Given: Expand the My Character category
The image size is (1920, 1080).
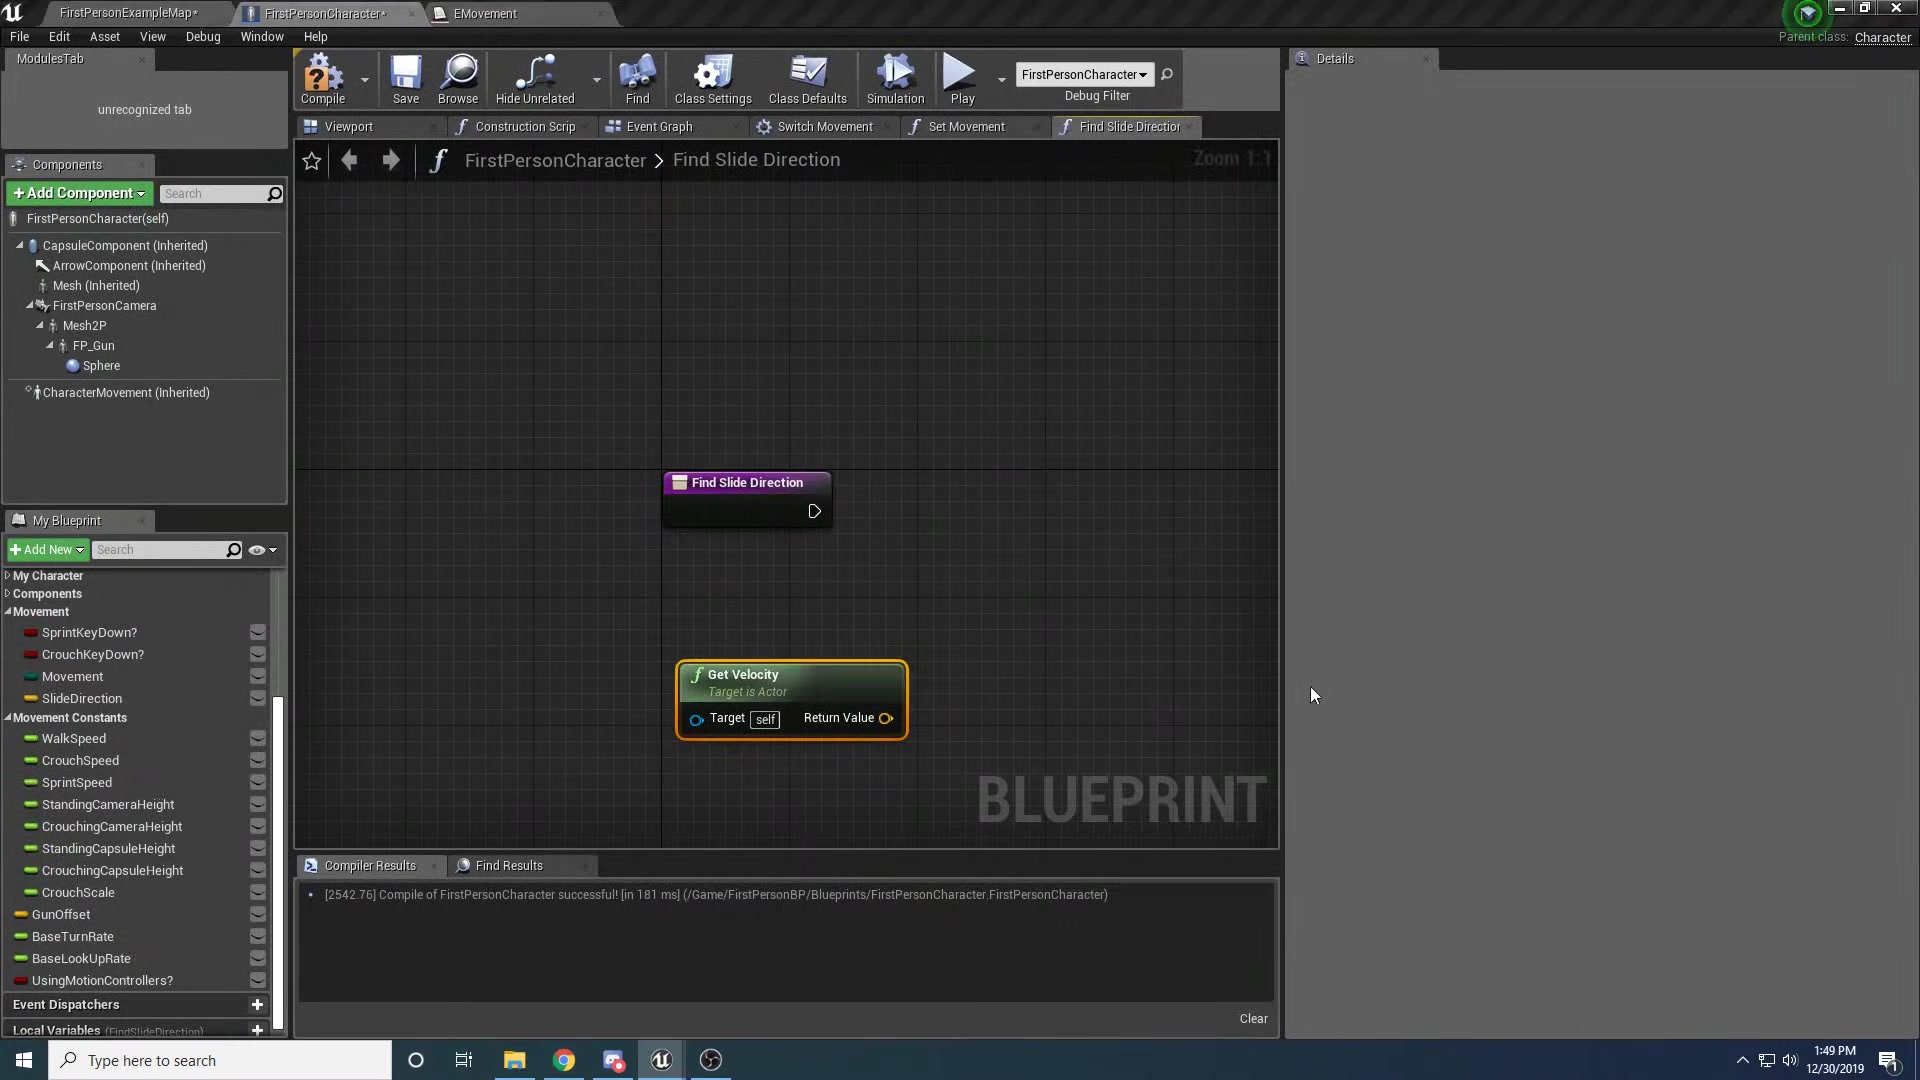Looking at the screenshot, I should click(8, 576).
